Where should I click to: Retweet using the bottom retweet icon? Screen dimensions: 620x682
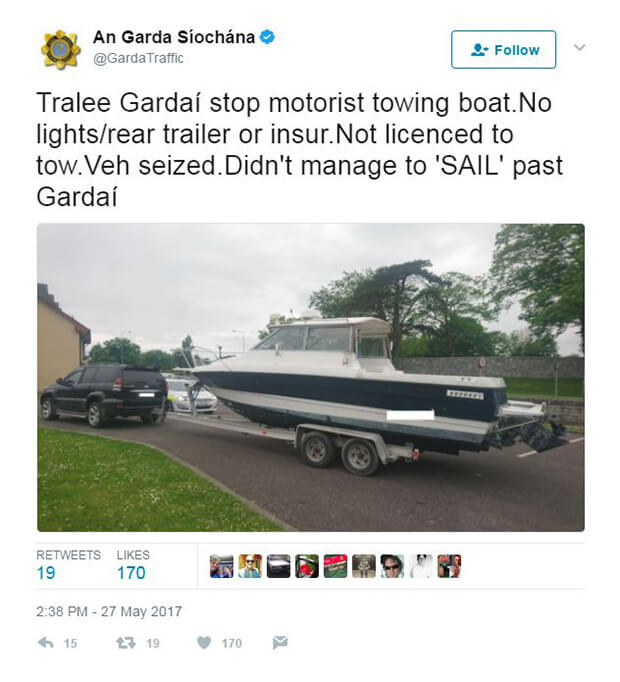(x=126, y=642)
